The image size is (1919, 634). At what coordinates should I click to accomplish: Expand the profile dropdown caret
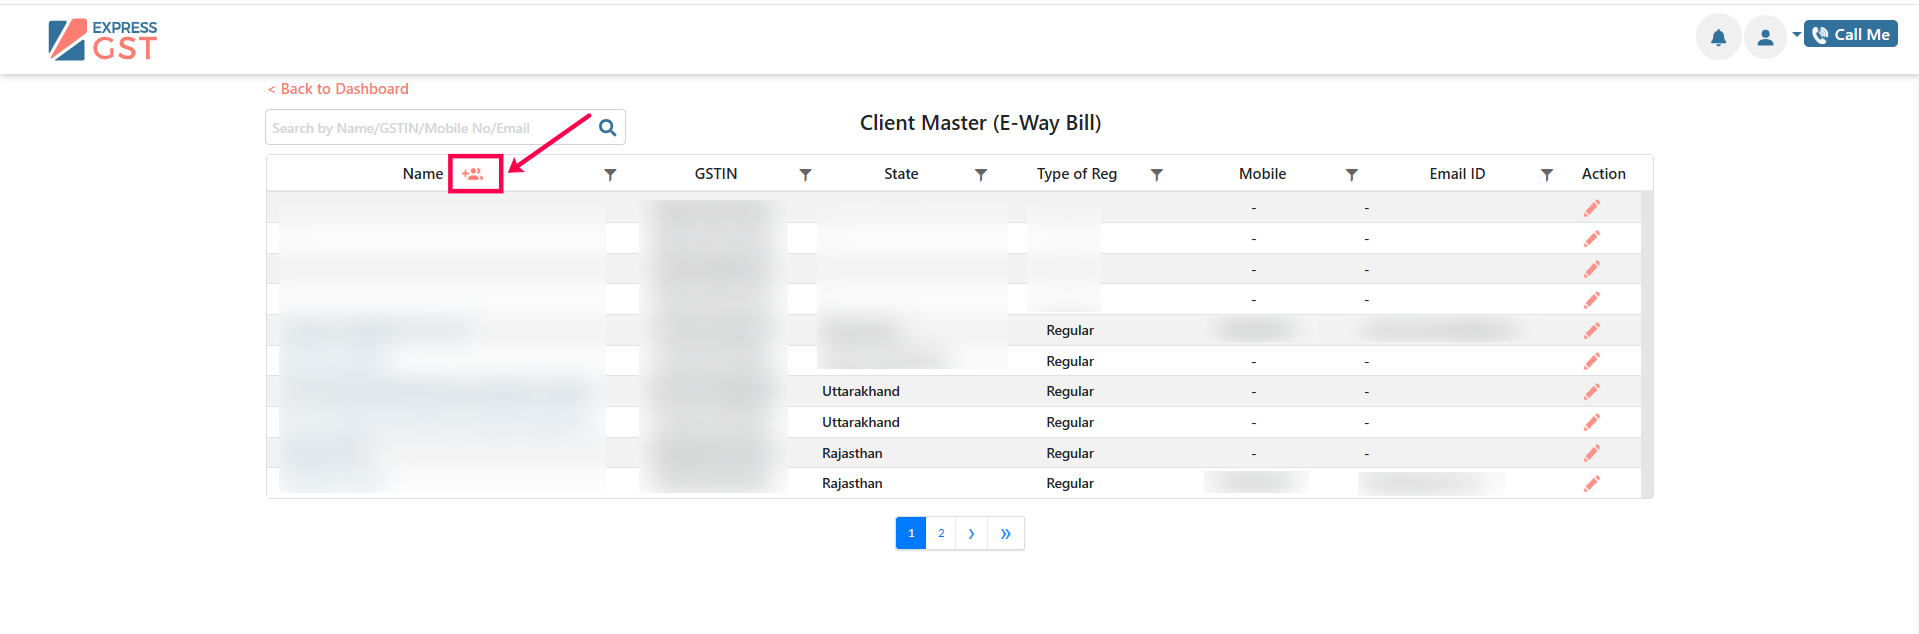tap(1796, 35)
